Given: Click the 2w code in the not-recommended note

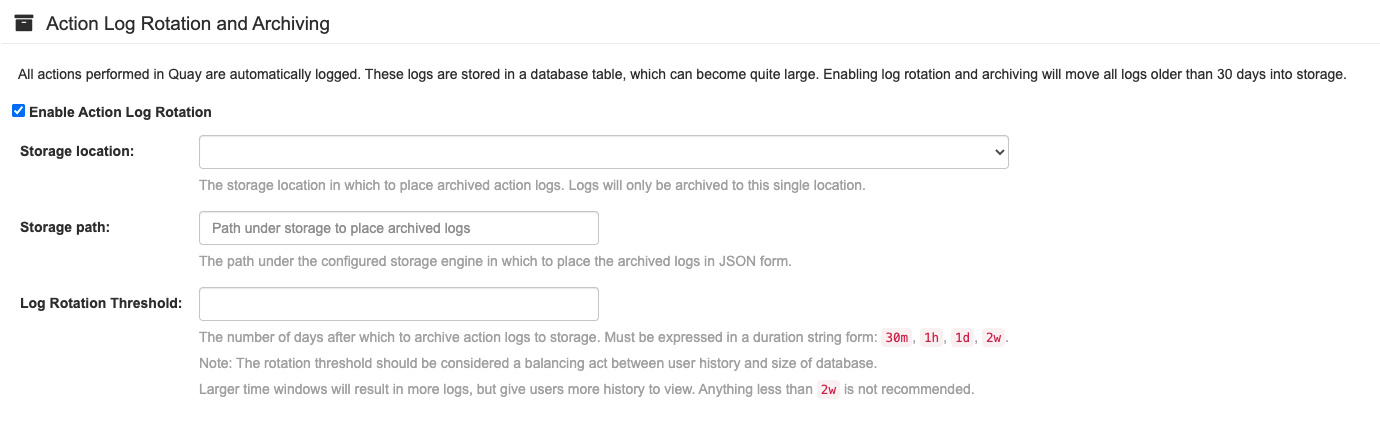Looking at the screenshot, I should tap(828, 389).
